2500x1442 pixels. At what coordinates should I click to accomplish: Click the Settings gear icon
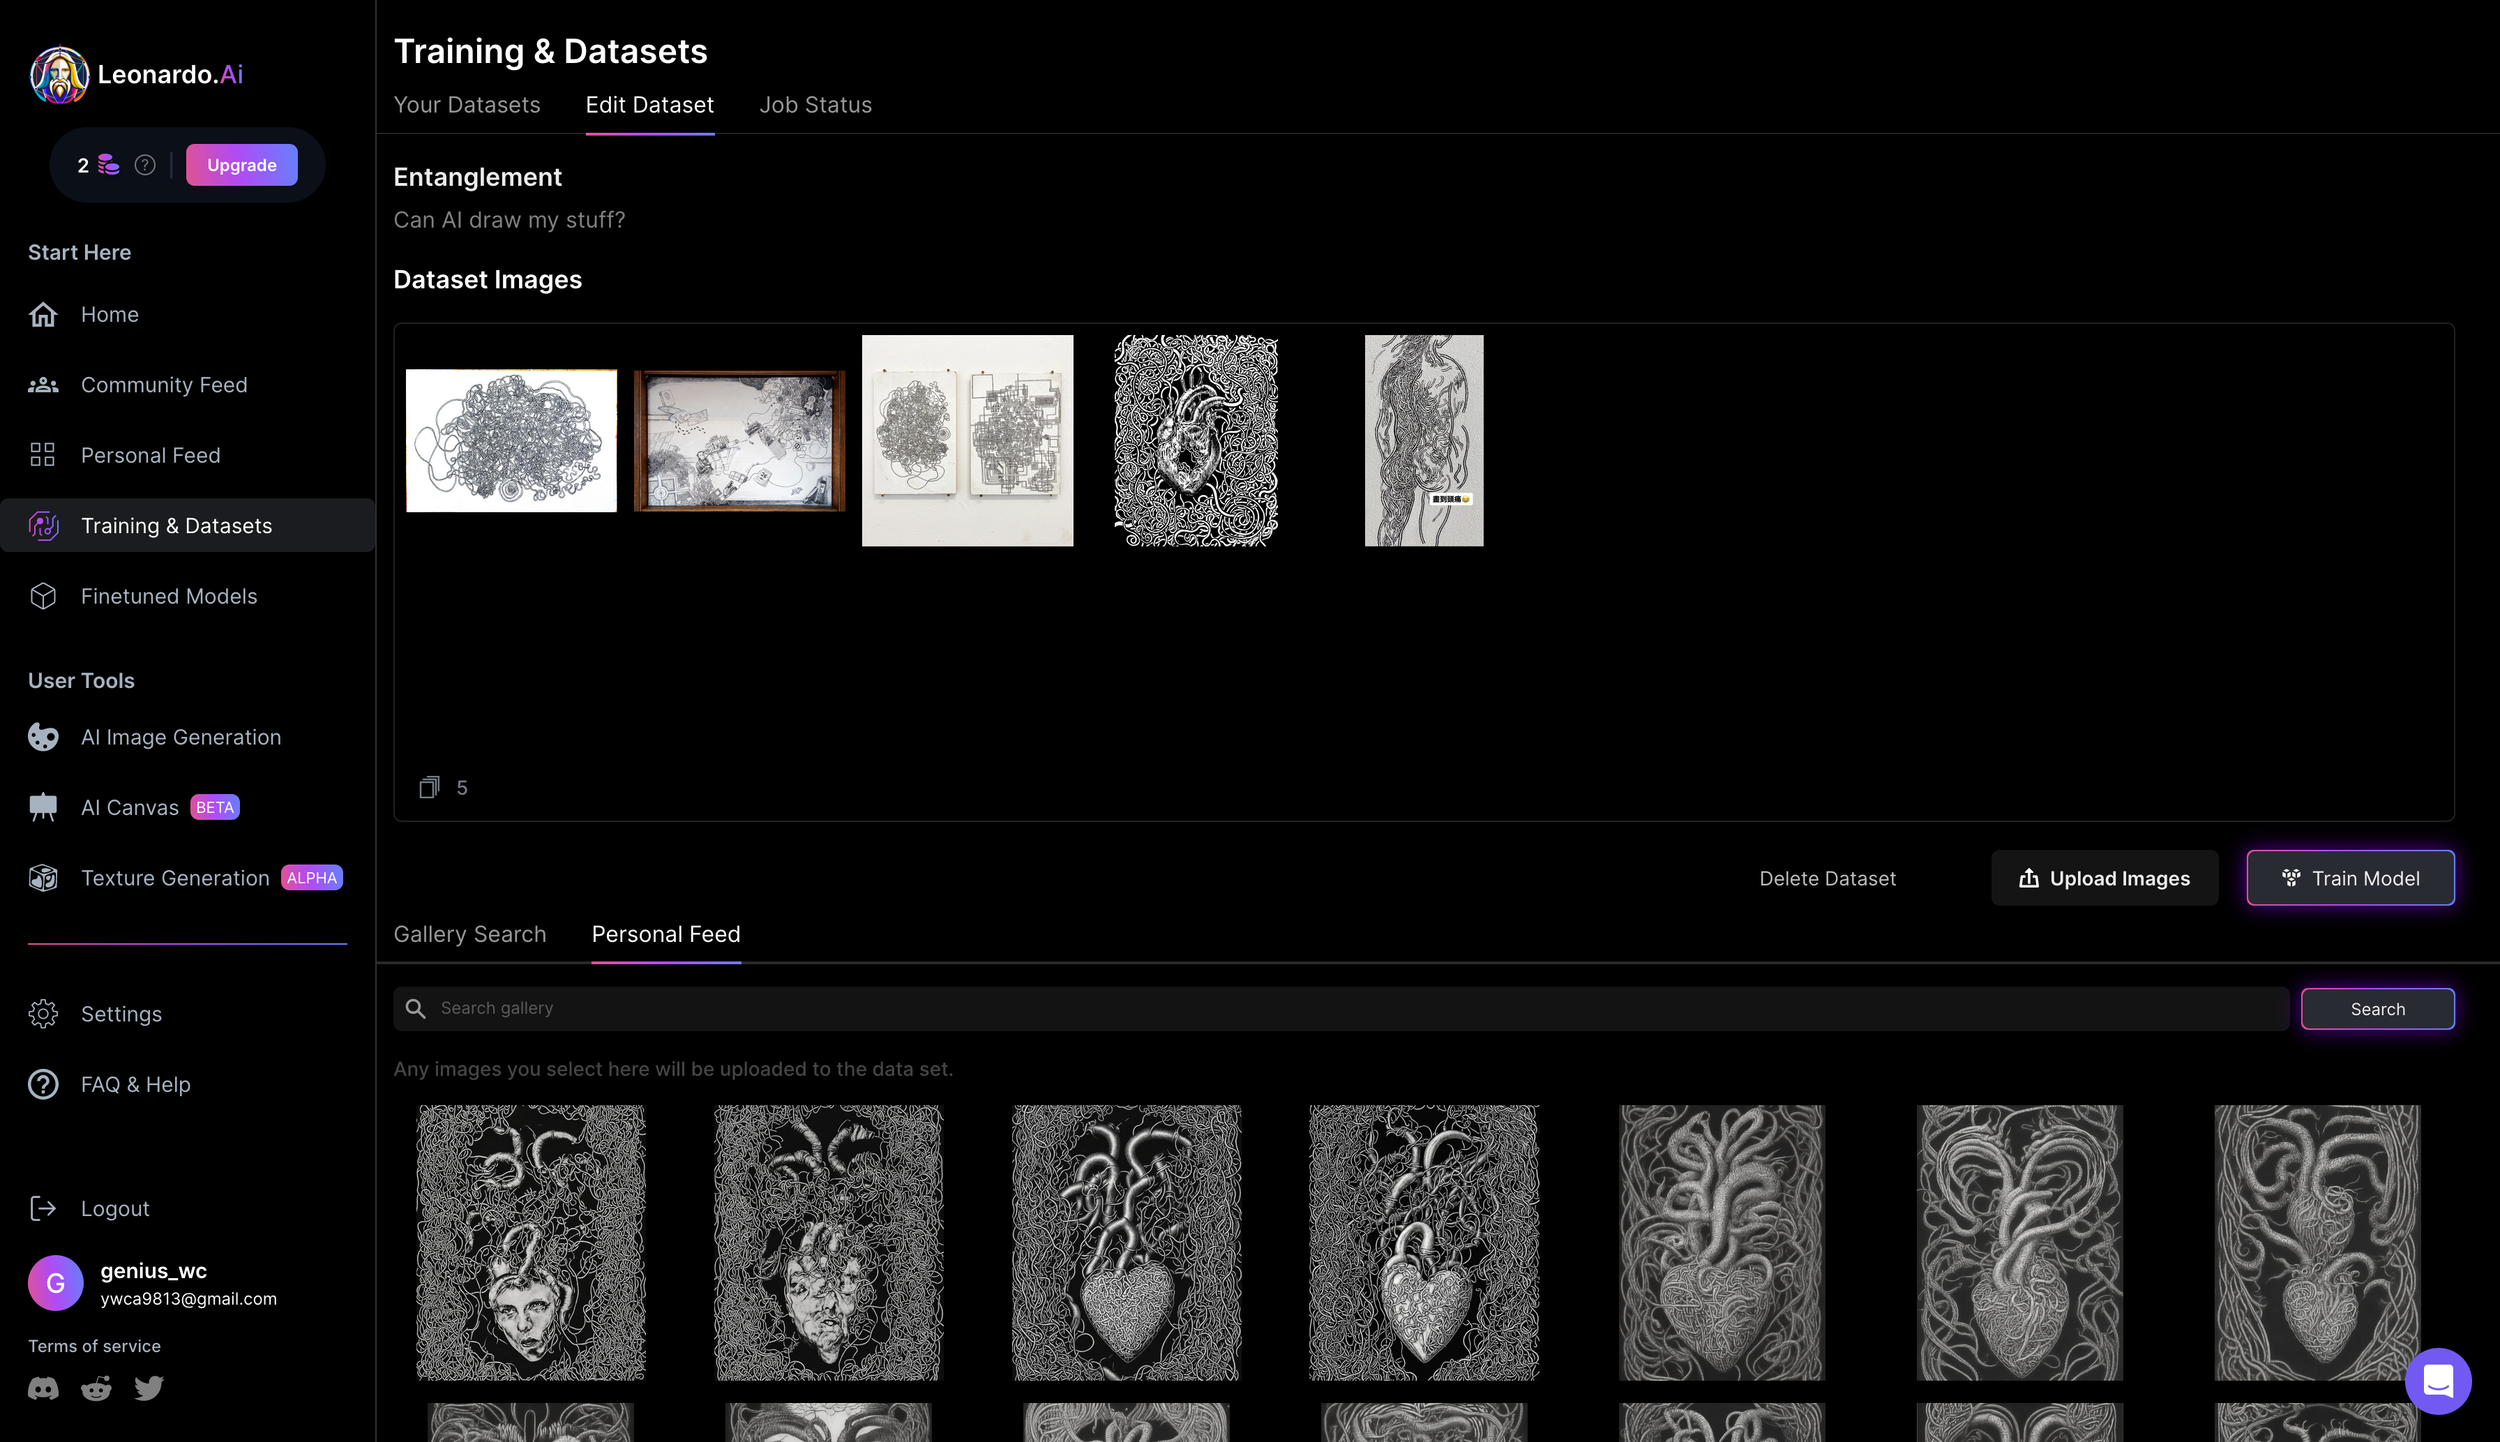point(43,1014)
